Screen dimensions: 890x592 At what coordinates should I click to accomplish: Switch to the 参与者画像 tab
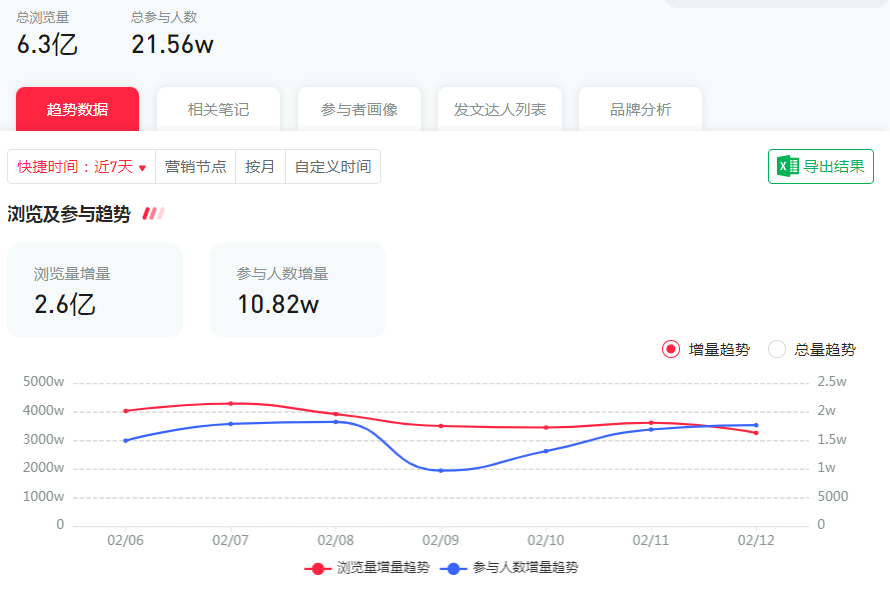tap(359, 109)
